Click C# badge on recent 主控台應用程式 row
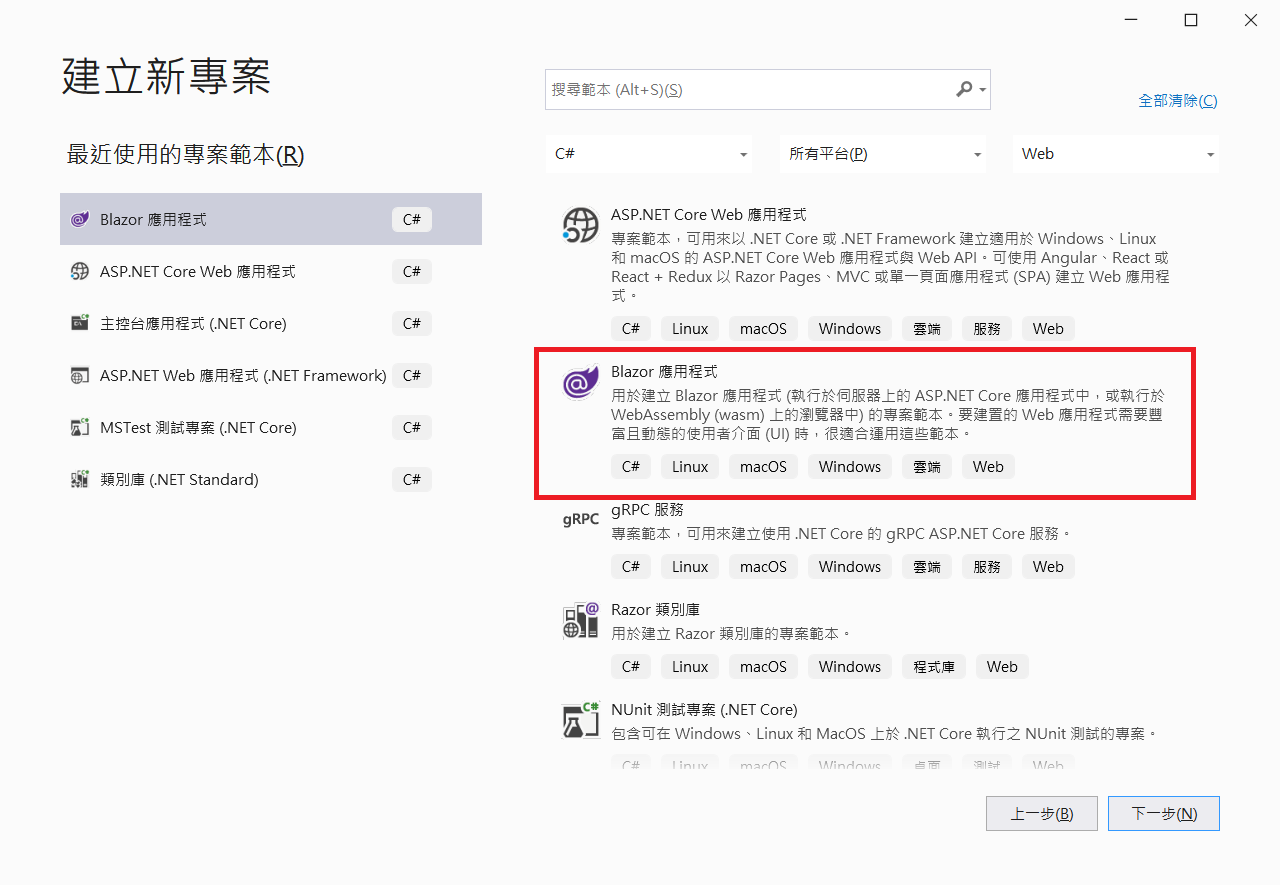Screen dimensions: 1280x885 pyautogui.click(x=412, y=323)
